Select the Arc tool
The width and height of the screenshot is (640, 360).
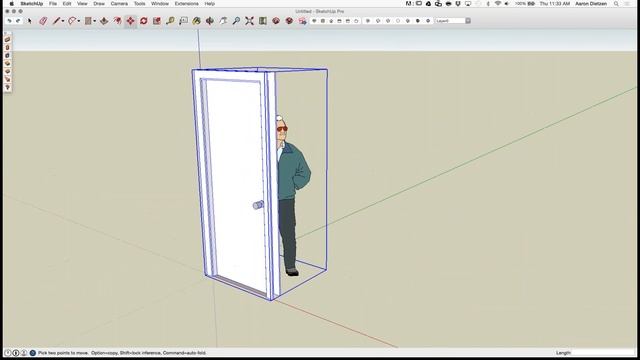[x=72, y=21]
